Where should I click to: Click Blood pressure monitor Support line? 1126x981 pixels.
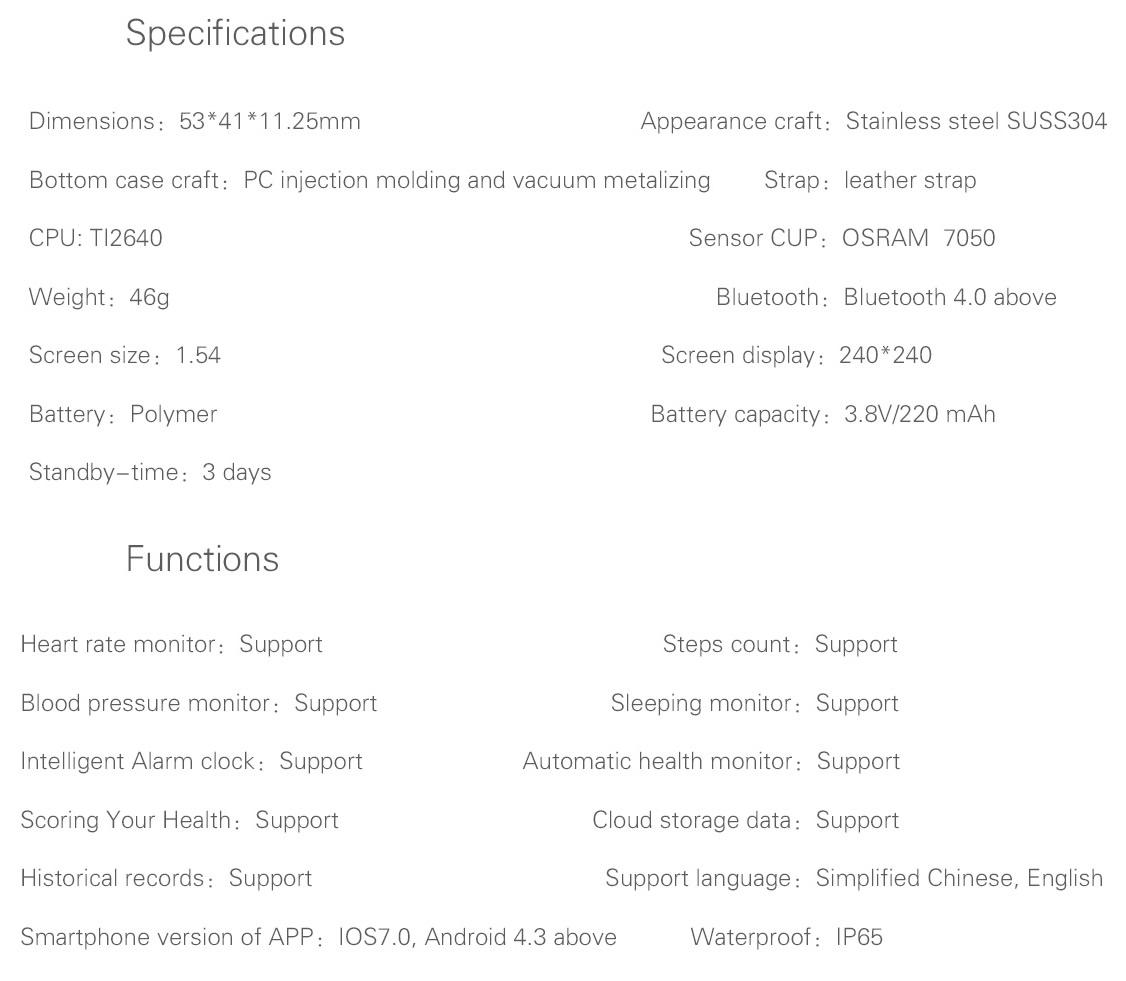click(199, 703)
